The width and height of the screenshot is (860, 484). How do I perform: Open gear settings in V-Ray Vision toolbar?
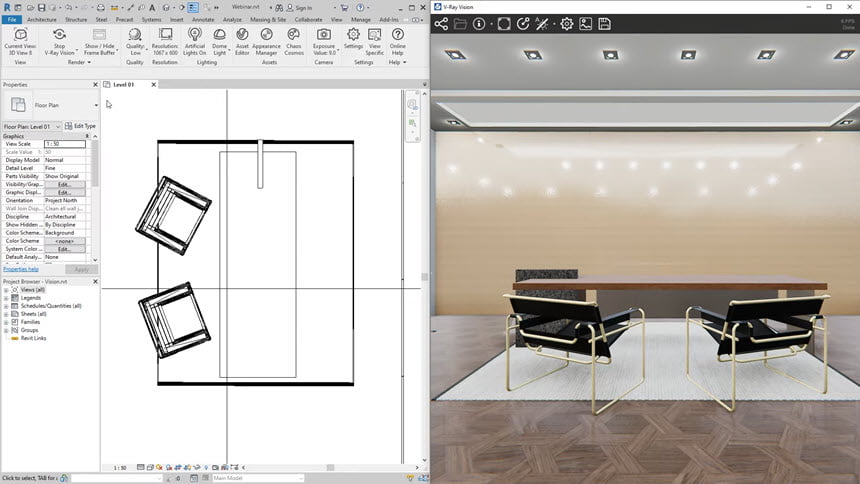pos(567,24)
